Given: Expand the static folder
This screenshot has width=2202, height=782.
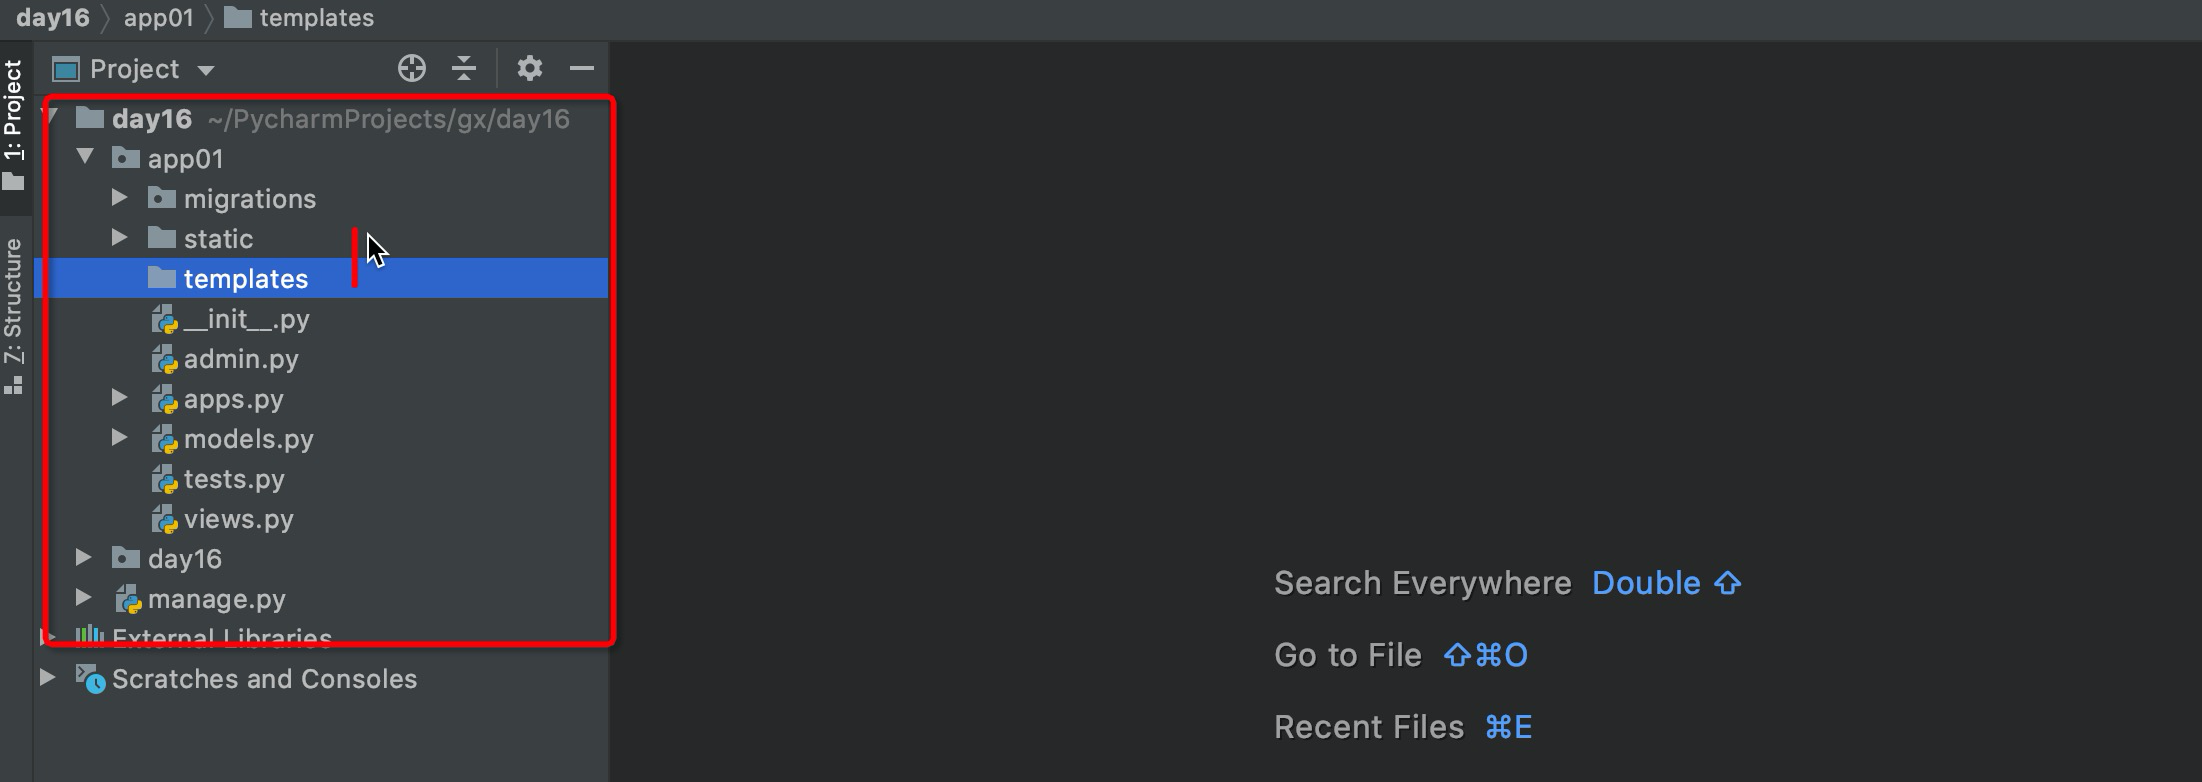Looking at the screenshot, I should (x=119, y=238).
